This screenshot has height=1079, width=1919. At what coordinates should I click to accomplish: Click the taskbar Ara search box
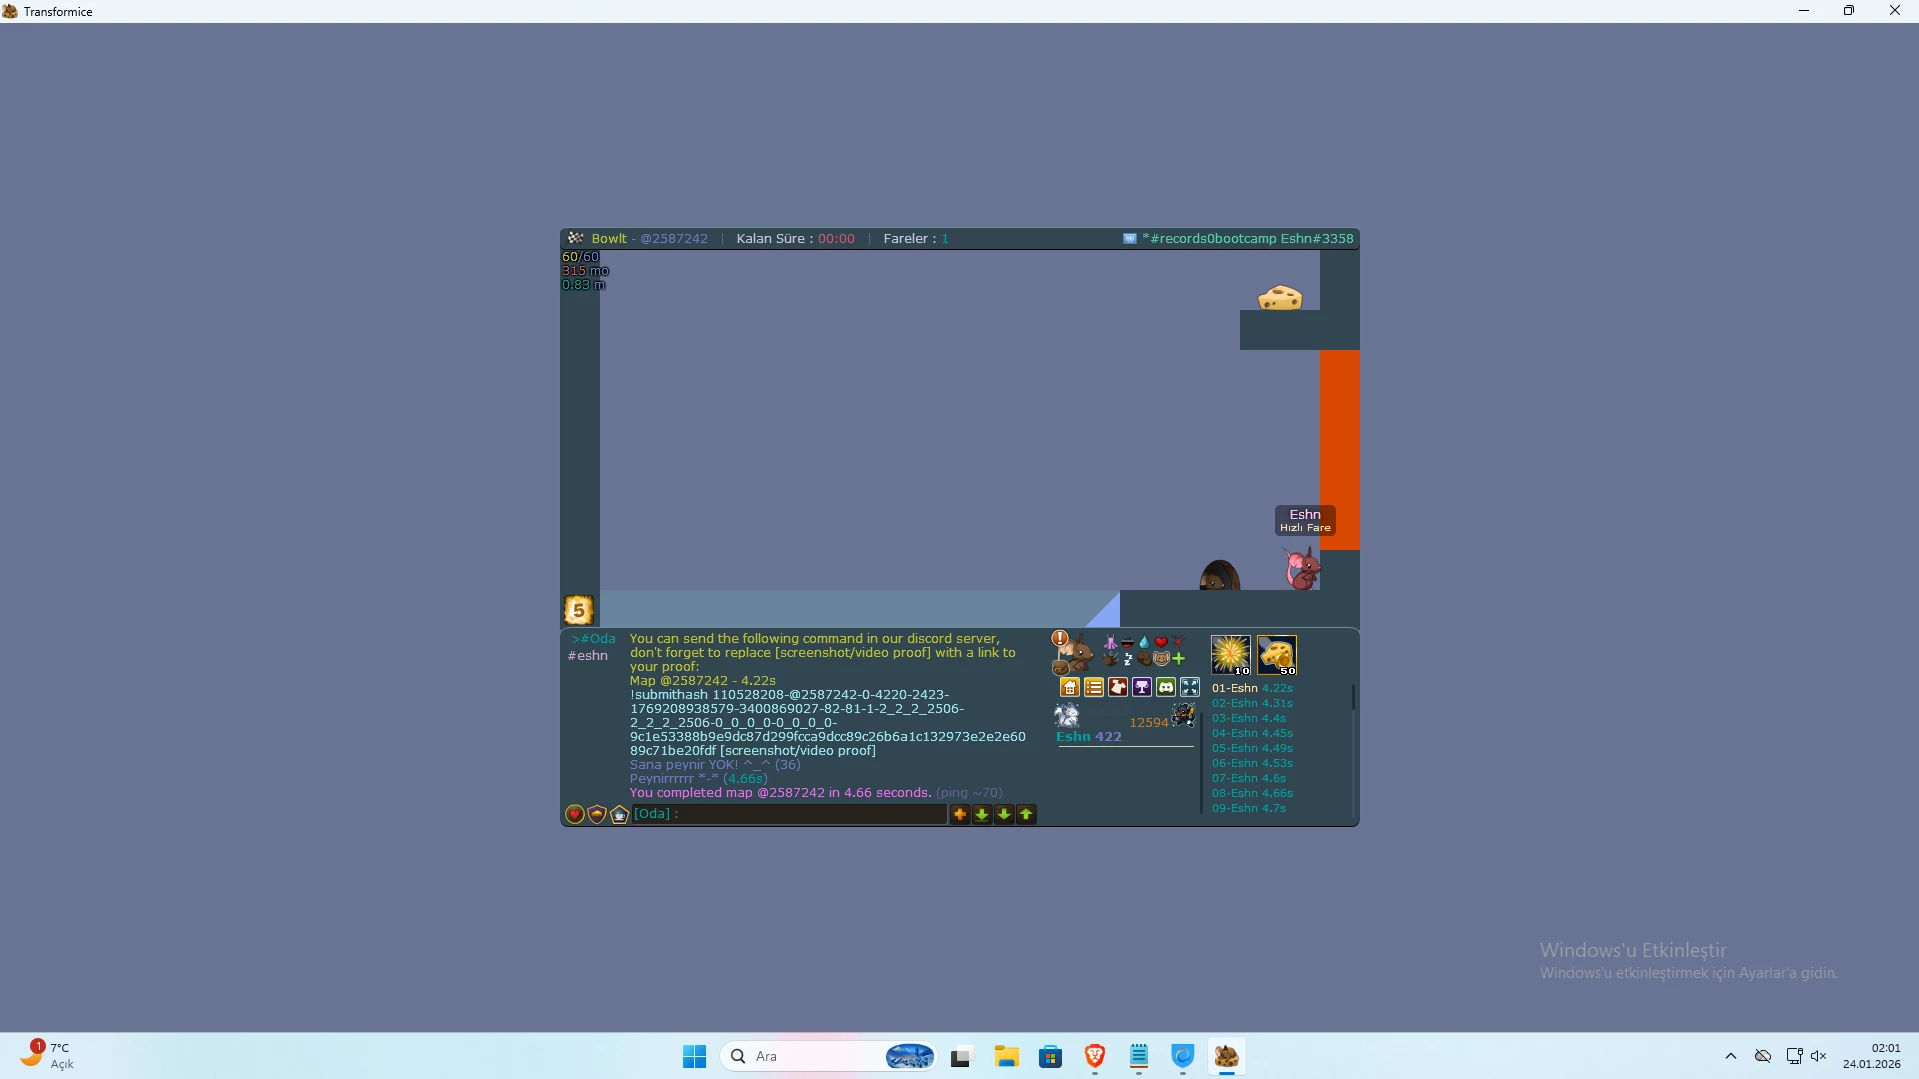point(829,1056)
